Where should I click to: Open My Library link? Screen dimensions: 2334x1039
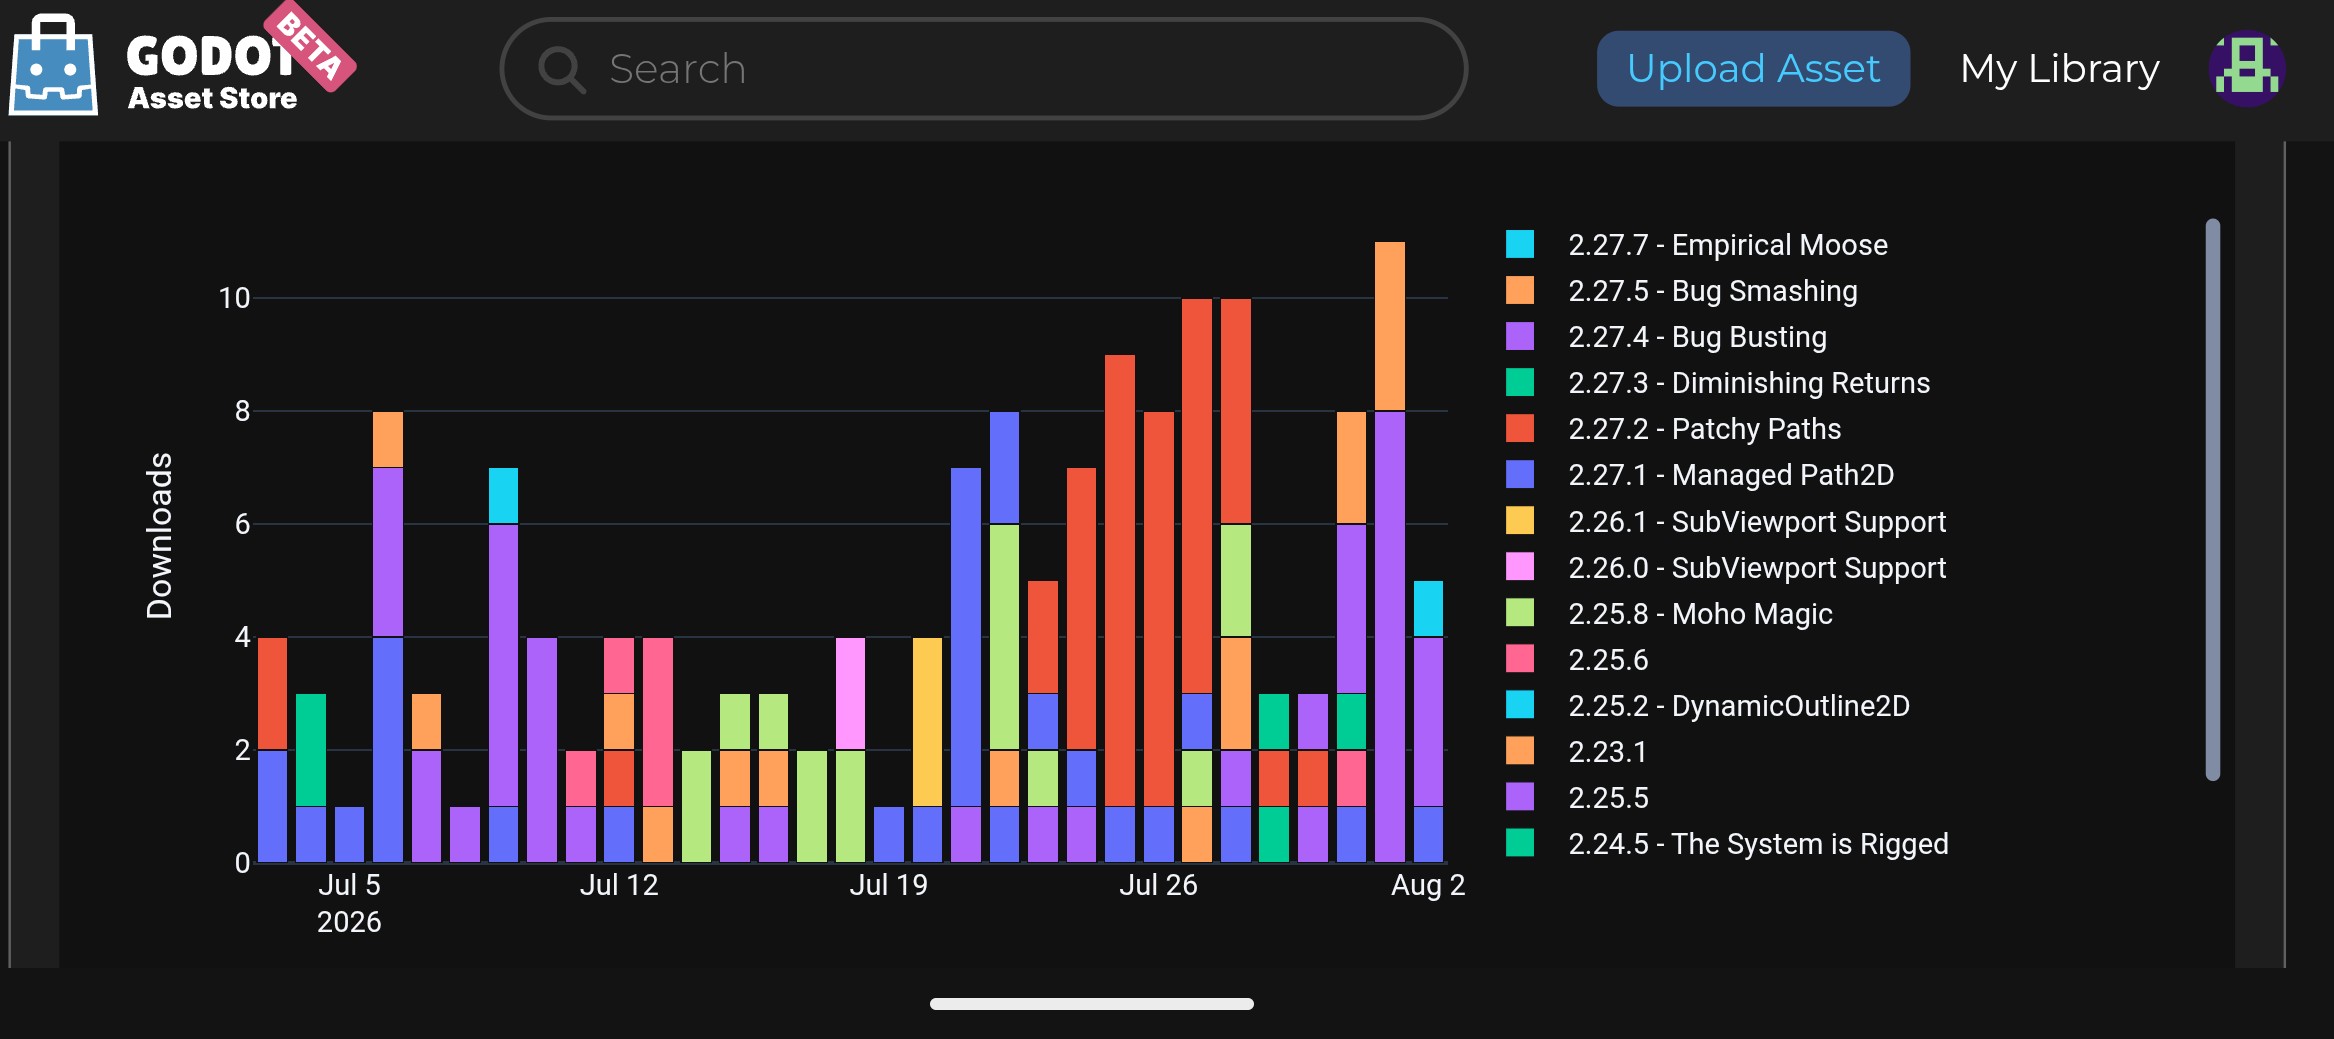point(2059,69)
